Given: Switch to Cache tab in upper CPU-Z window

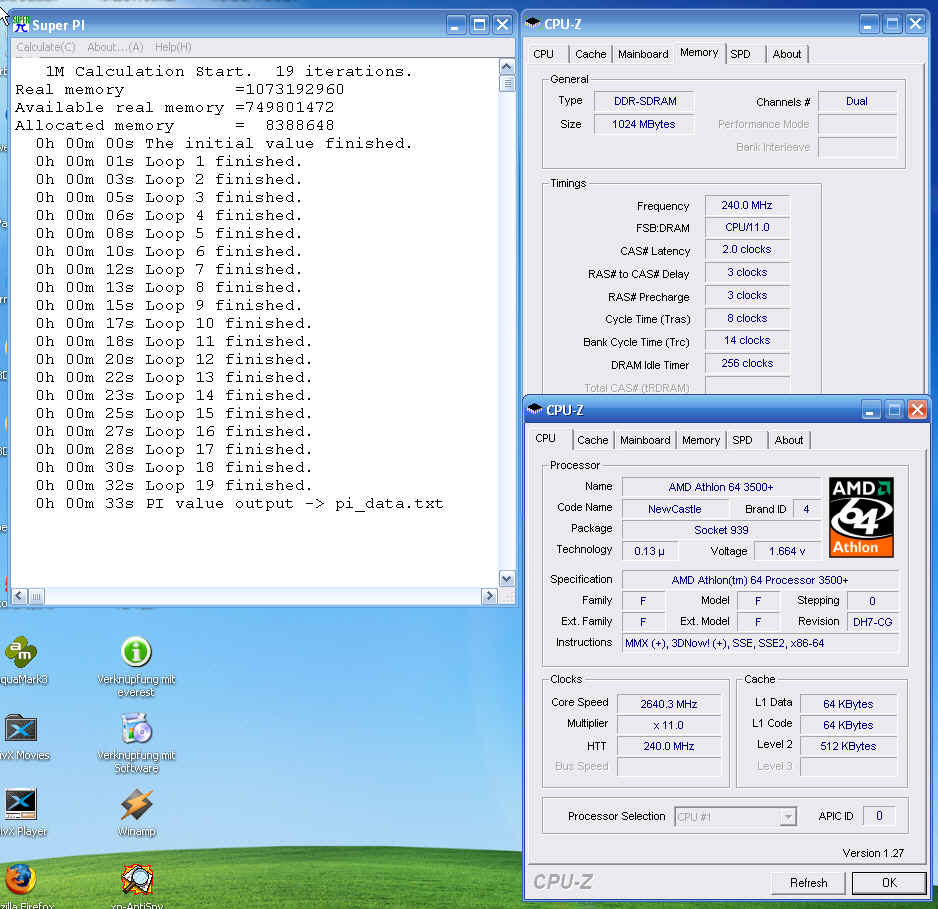Looking at the screenshot, I should pyautogui.click(x=590, y=54).
